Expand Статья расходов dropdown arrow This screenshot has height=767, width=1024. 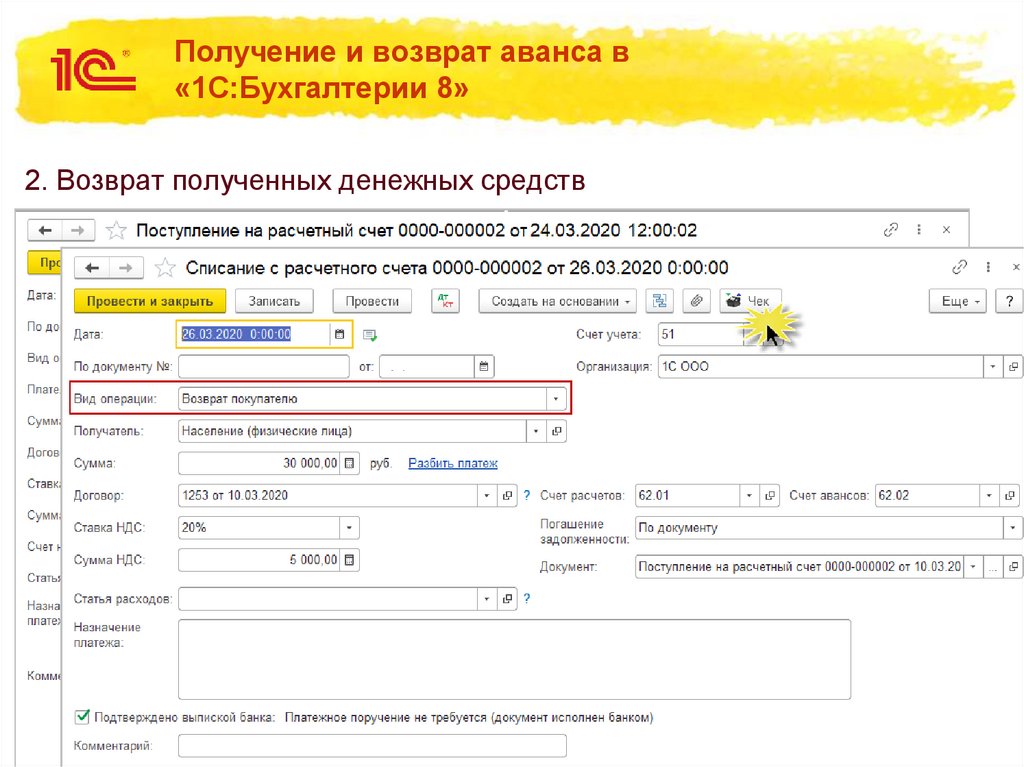(487, 598)
